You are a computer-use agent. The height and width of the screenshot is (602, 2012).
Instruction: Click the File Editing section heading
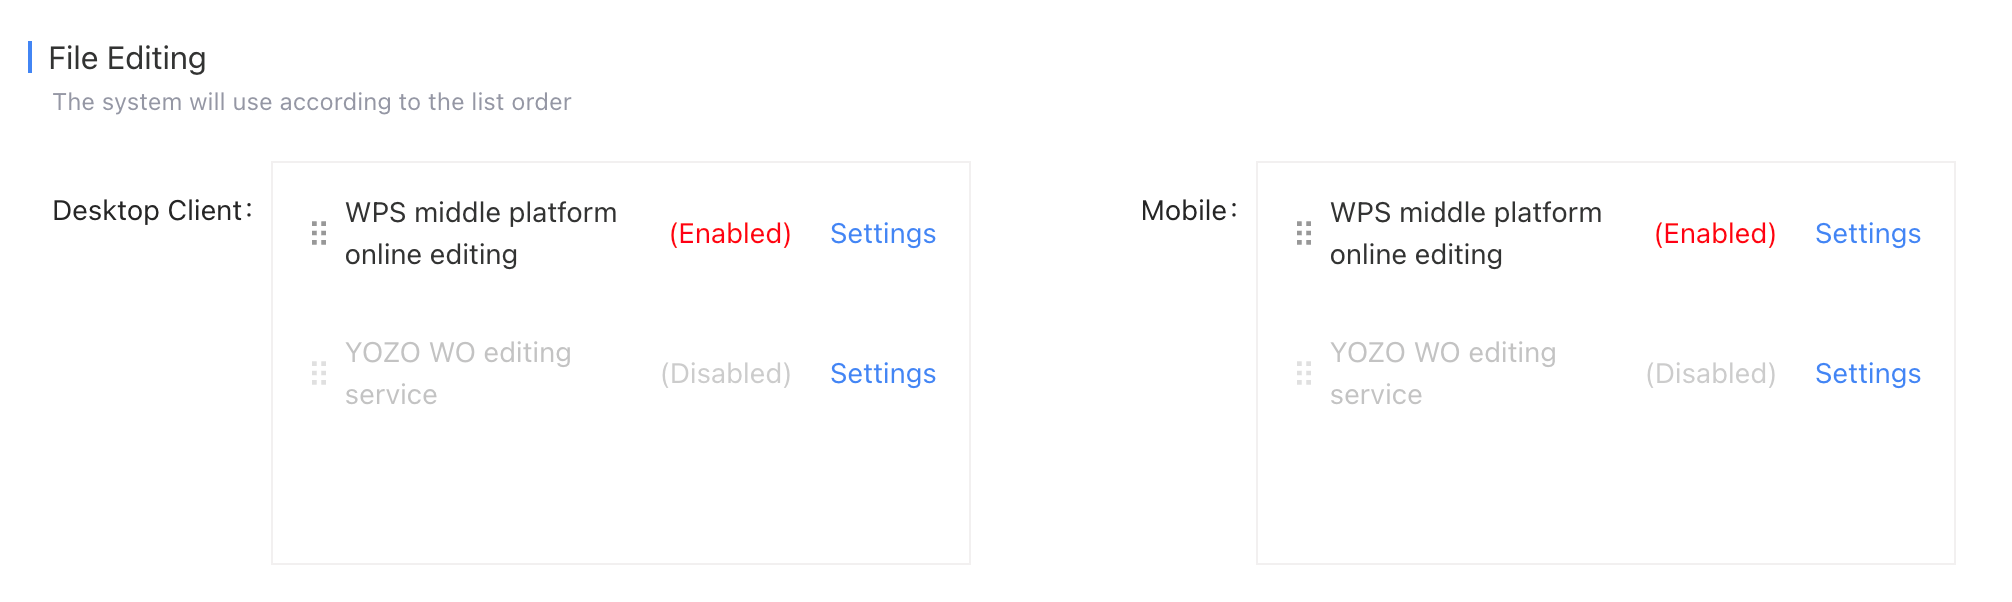pyautogui.click(x=127, y=58)
